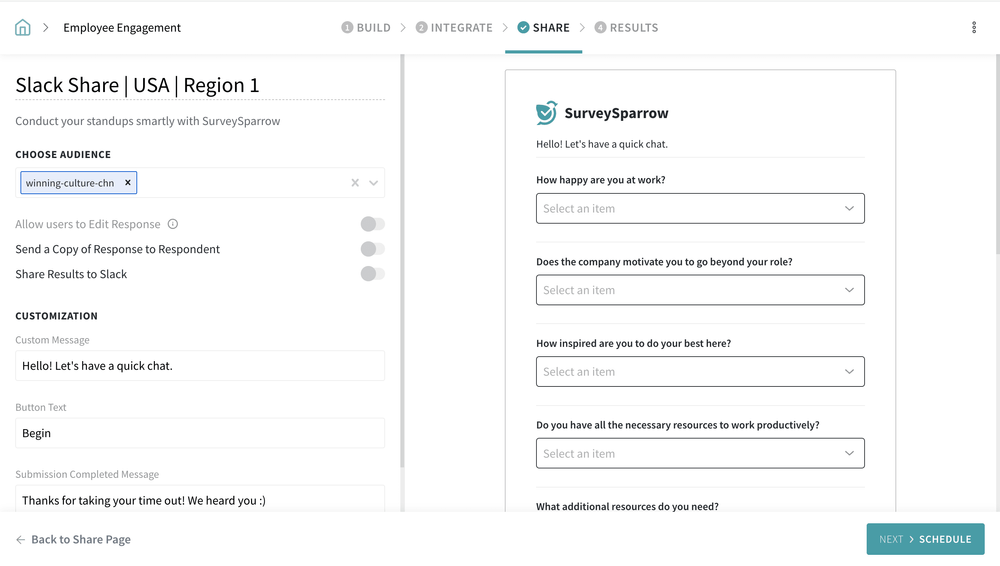Image resolution: width=1000 pixels, height=566 pixels.
Task: Clear all selected audiences with X icon
Action: 355,183
